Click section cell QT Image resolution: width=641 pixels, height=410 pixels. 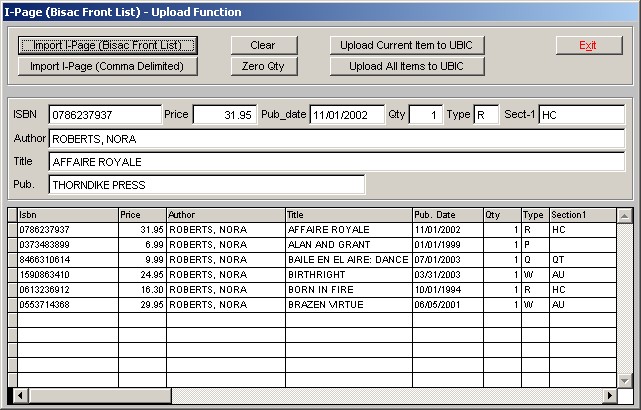coord(583,260)
